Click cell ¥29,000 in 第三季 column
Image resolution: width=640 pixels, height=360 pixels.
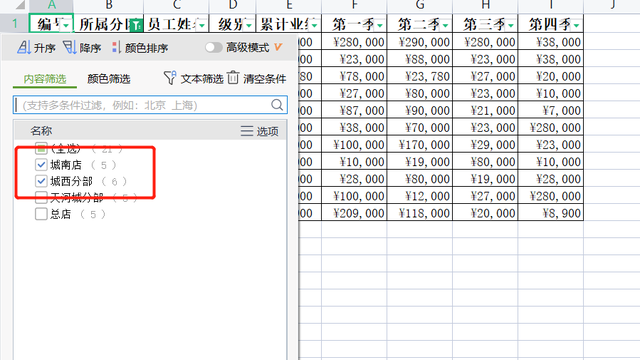tap(485, 145)
